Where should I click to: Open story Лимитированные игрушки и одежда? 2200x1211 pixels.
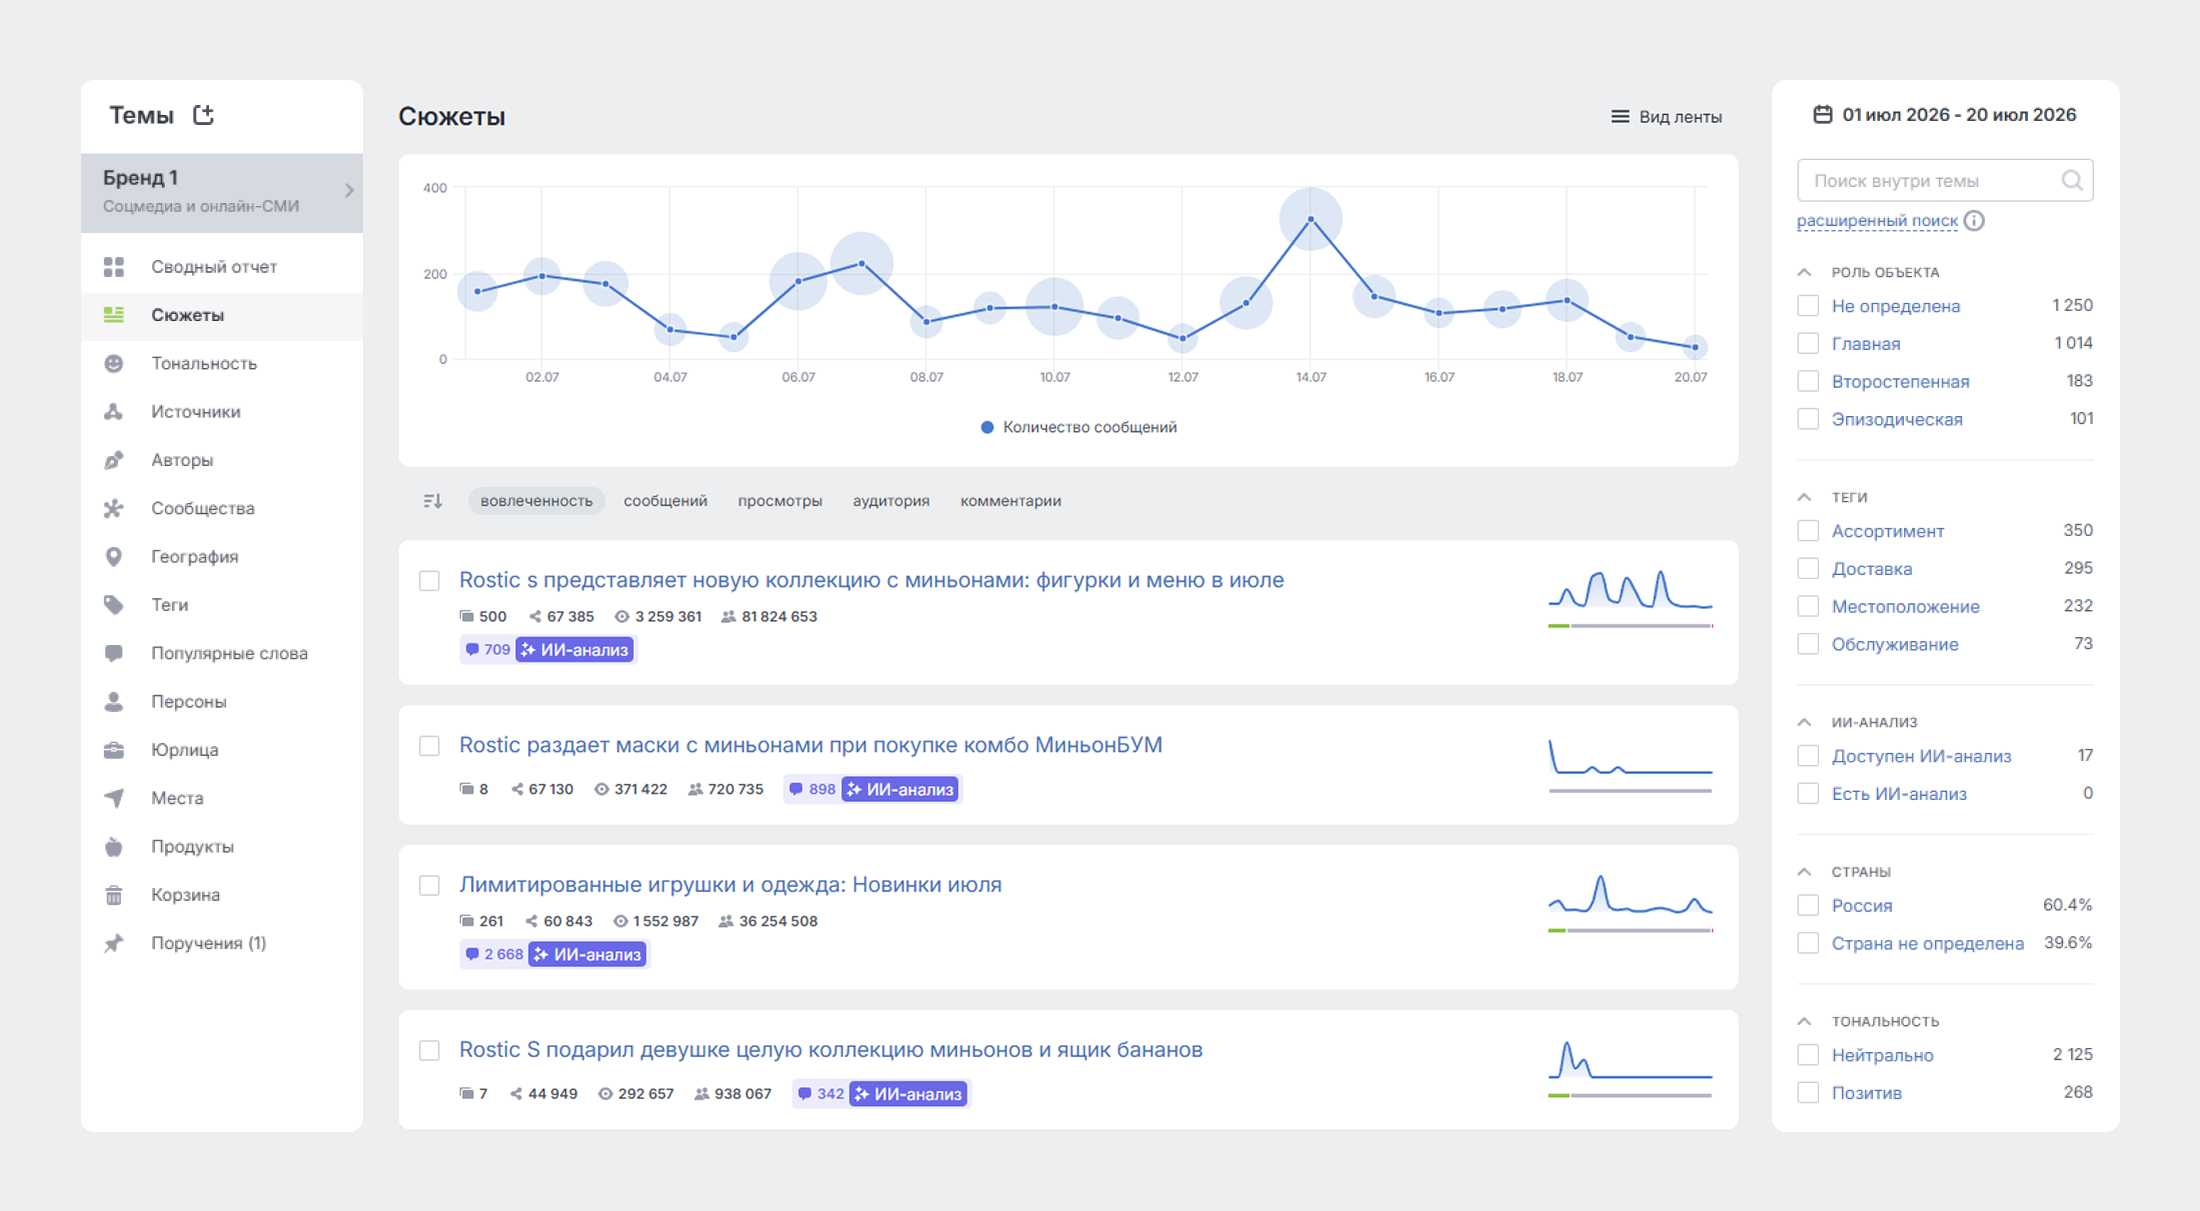730,885
